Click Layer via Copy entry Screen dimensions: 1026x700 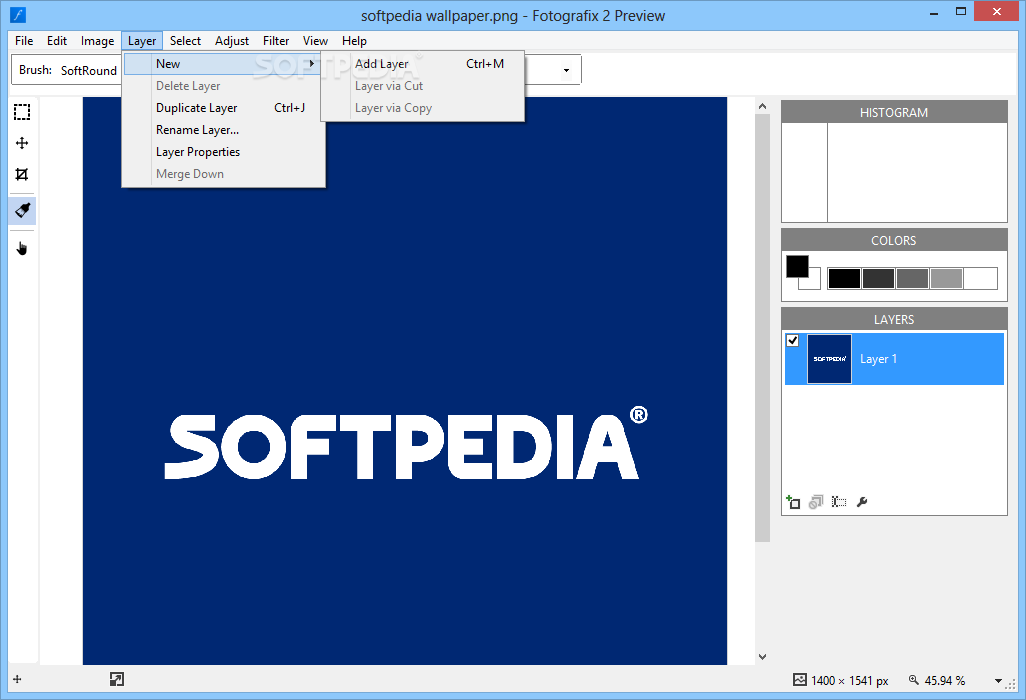coord(423,108)
